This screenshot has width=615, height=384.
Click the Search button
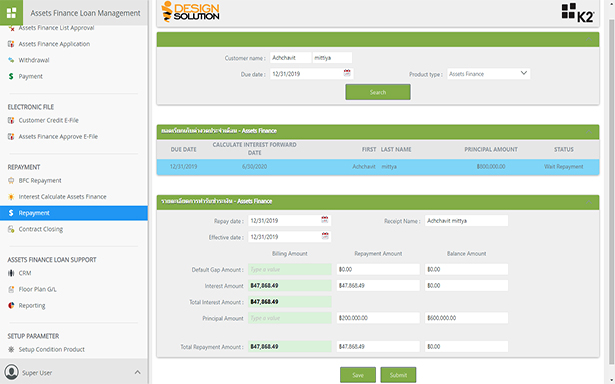click(378, 92)
